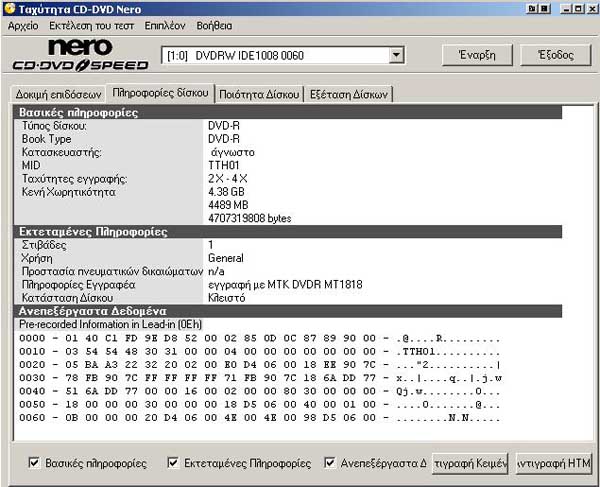Viewport: 600px width, 487px height.
Task: Open the Ποιότητα Δίσκου tab
Action: click(259, 94)
